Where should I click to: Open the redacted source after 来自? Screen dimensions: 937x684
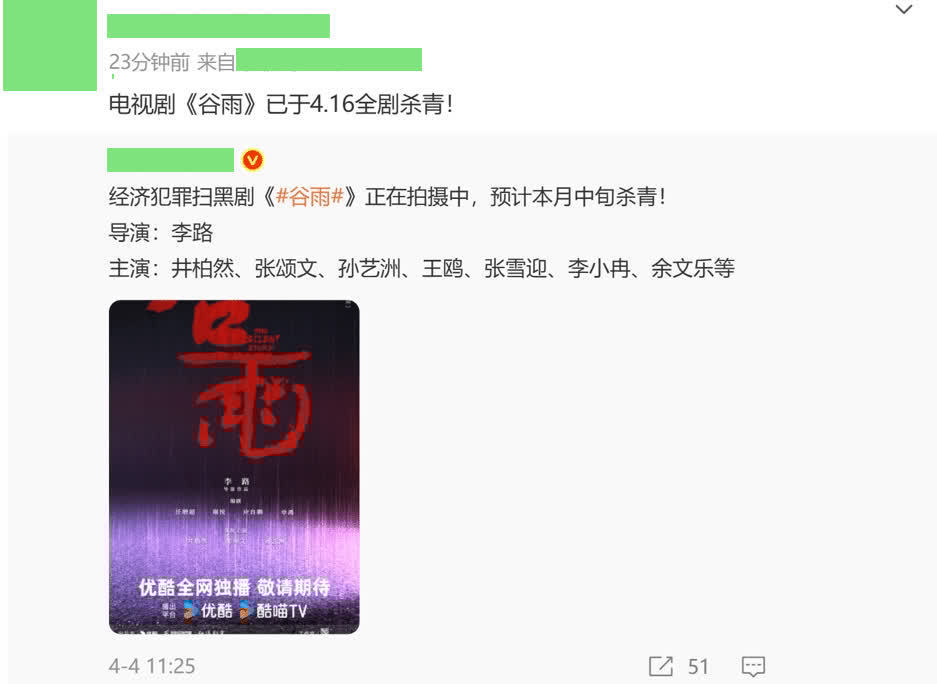click(329, 60)
